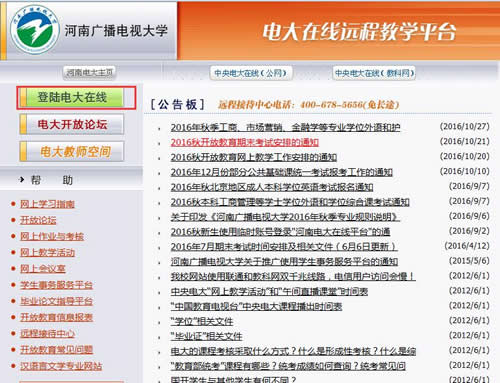This screenshot has width=500, height=383.
Task: Click the arrow beside 帮助 heading
Action: (22, 180)
